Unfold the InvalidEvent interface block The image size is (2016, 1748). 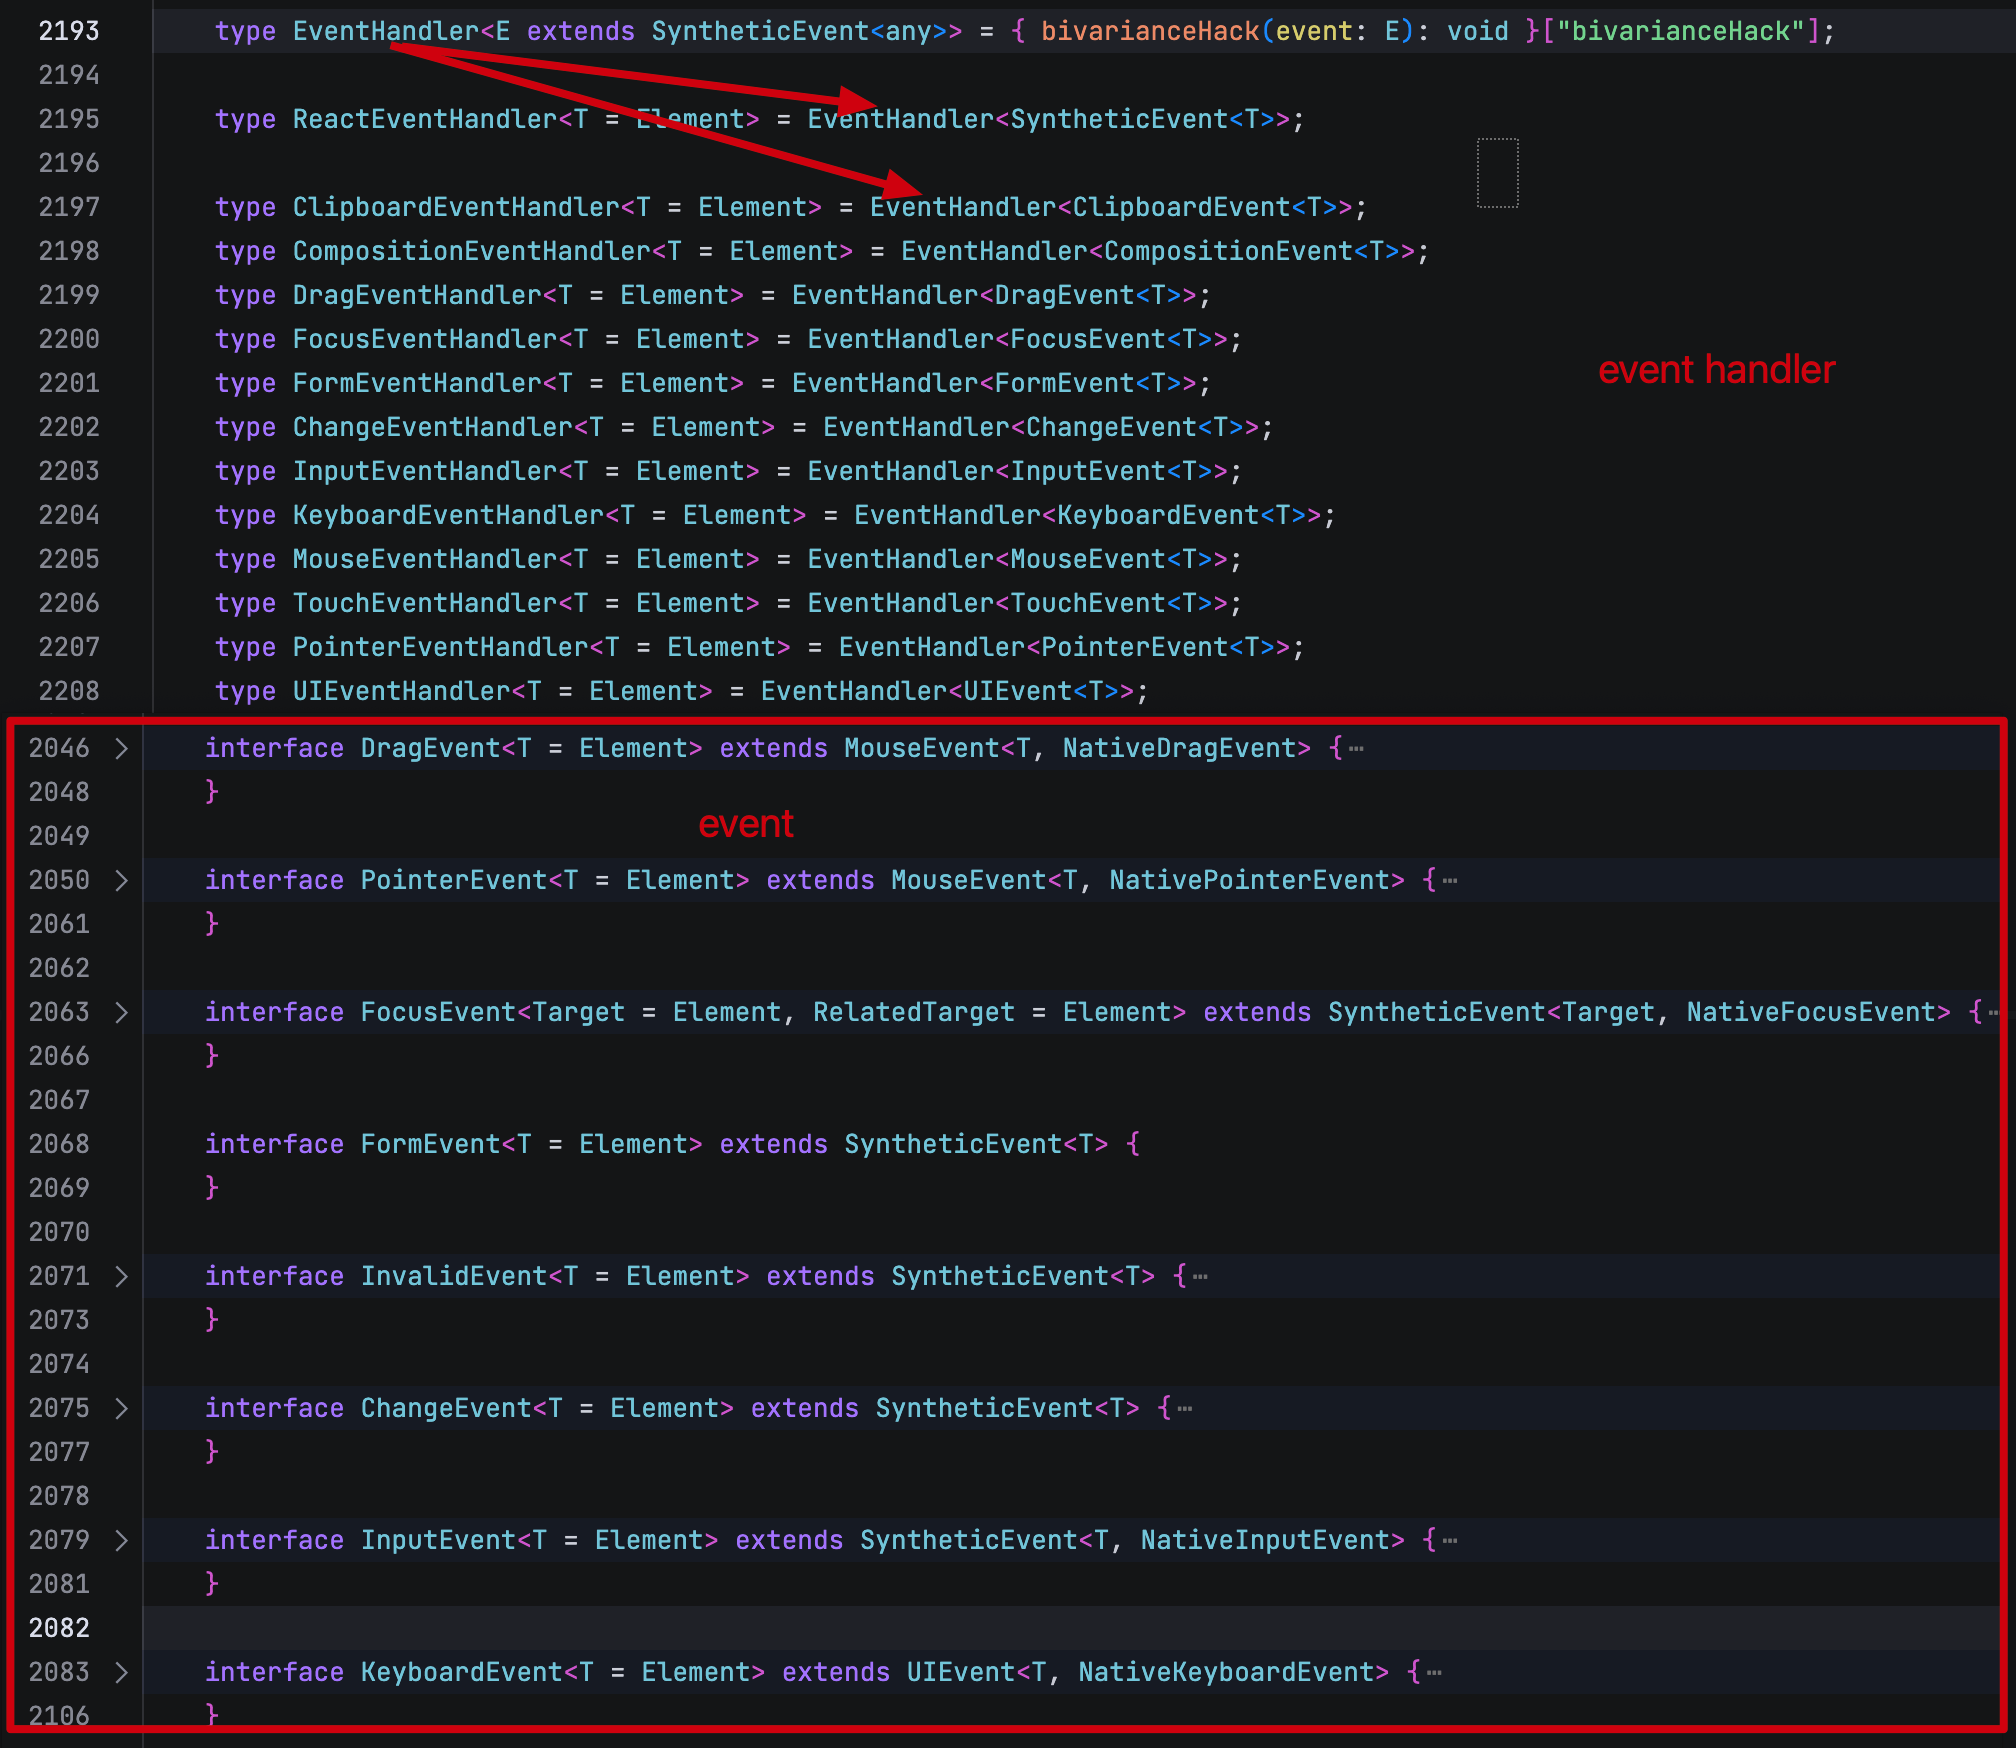click(x=121, y=1276)
